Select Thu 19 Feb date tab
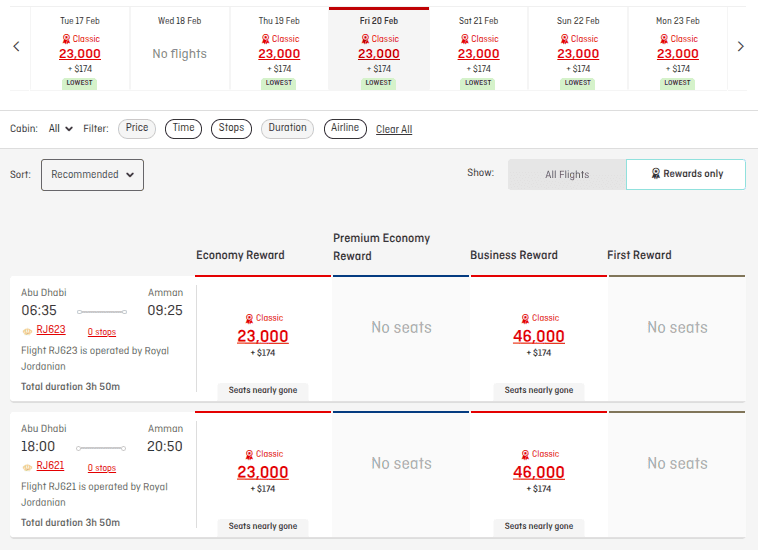This screenshot has height=550, width=758. [x=279, y=49]
